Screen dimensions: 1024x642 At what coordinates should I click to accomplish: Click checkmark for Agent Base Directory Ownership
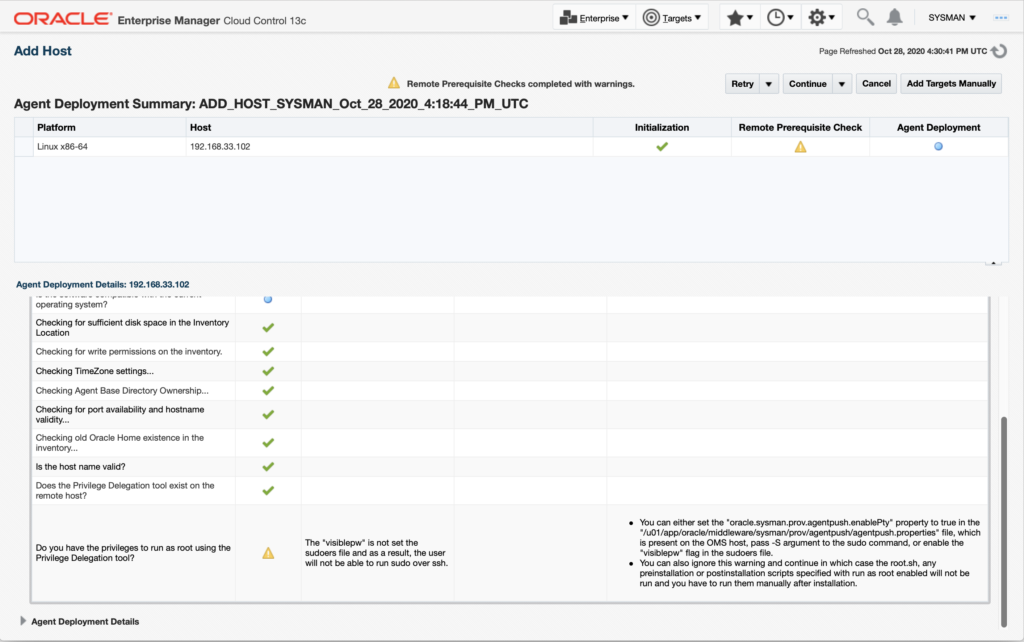268,391
